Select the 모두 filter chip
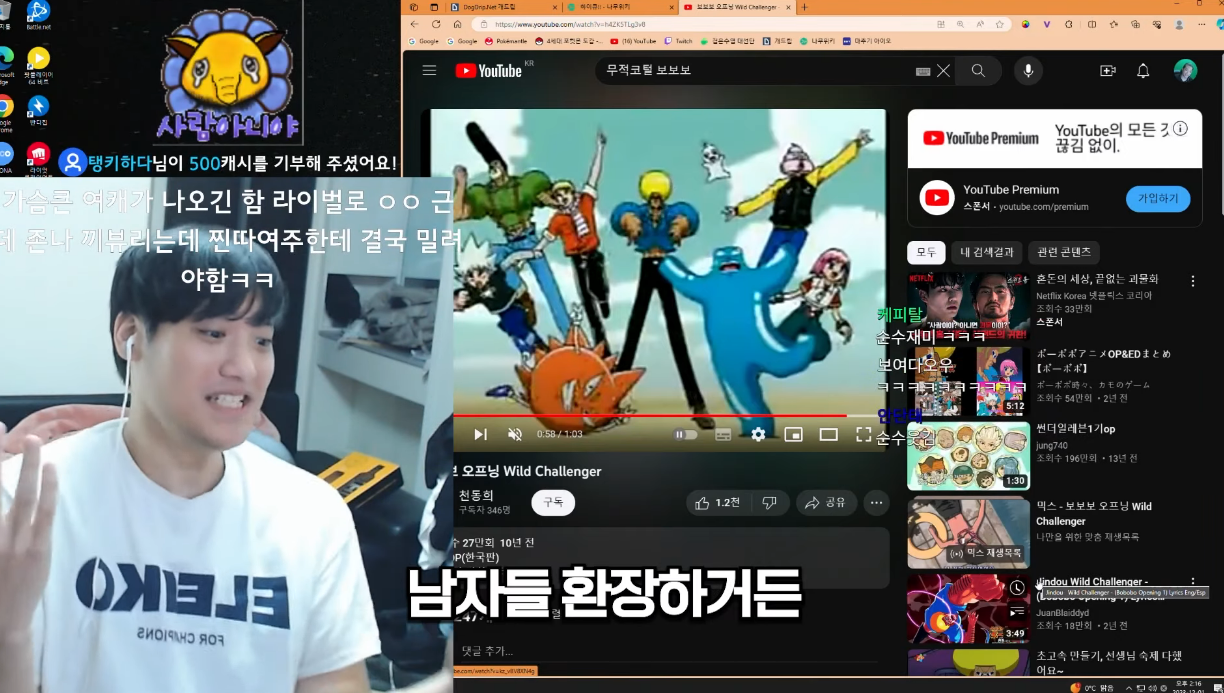The image size is (1224, 693). coord(926,252)
